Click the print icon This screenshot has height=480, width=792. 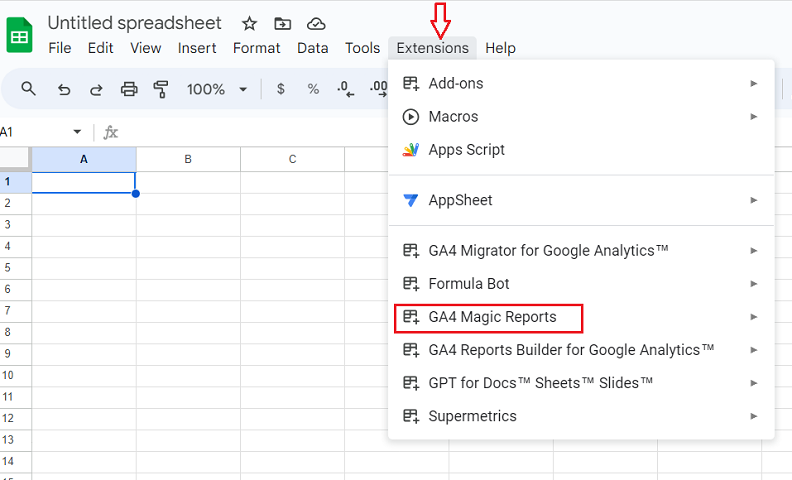[129, 89]
